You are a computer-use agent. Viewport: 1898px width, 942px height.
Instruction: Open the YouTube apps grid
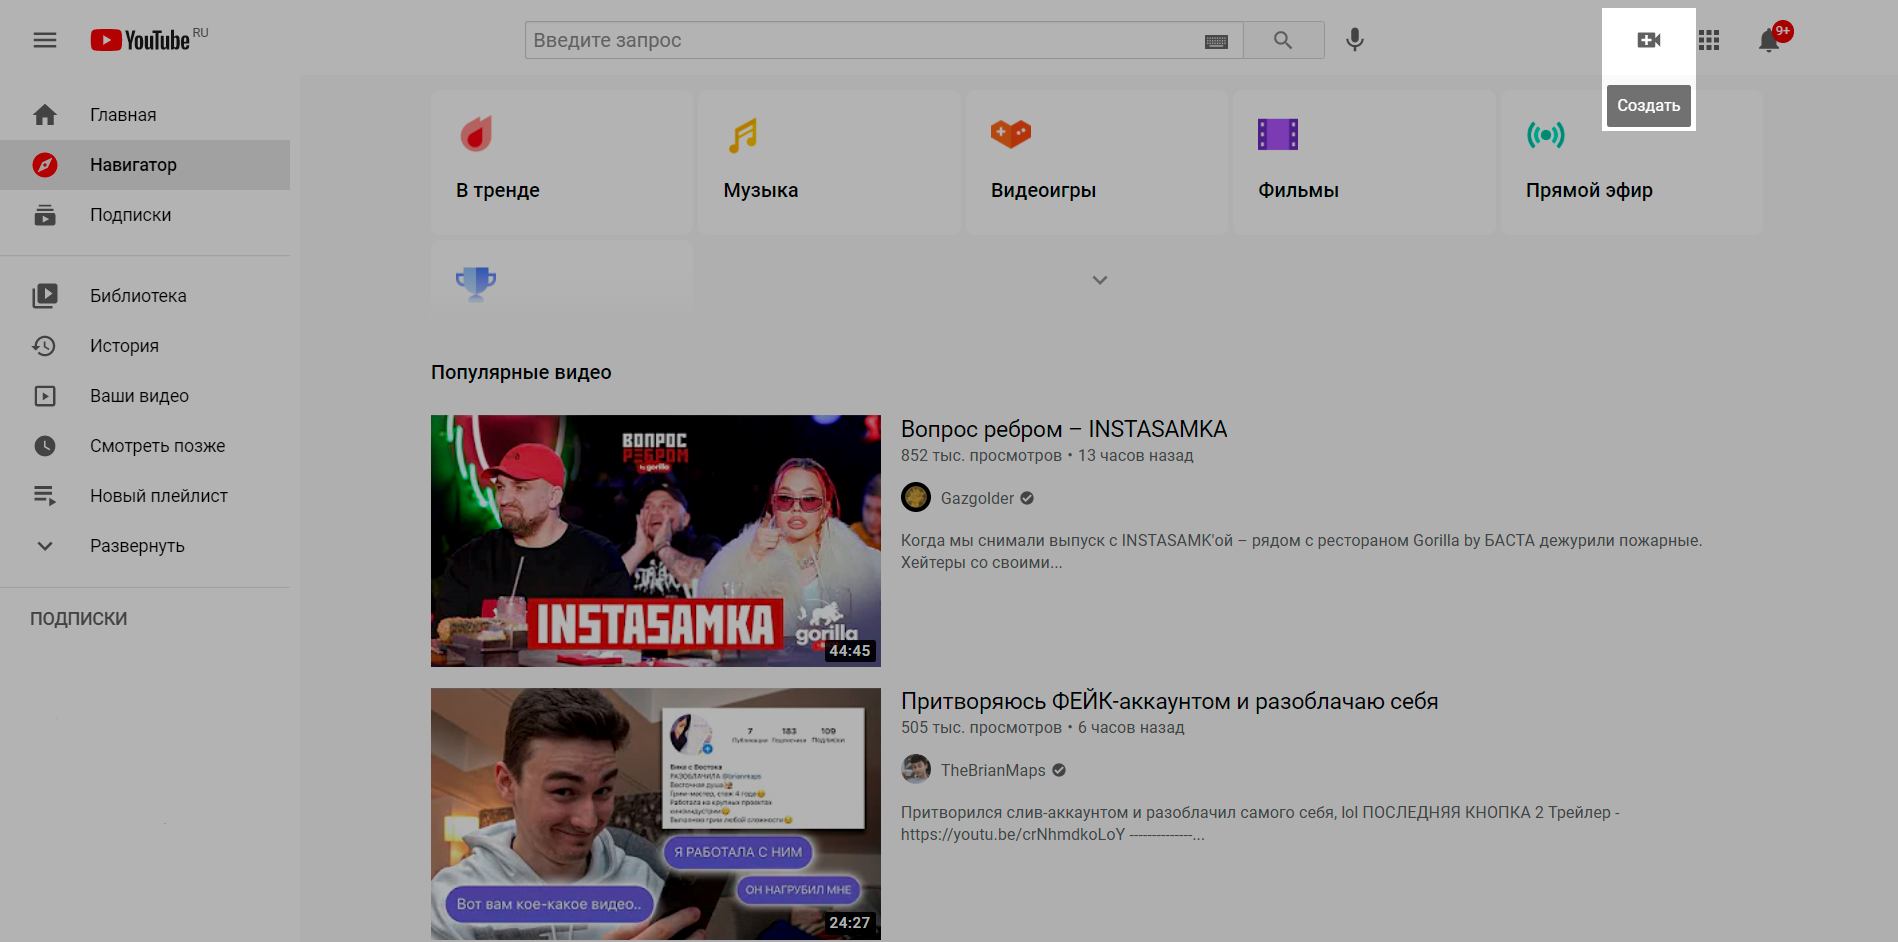coord(1709,40)
